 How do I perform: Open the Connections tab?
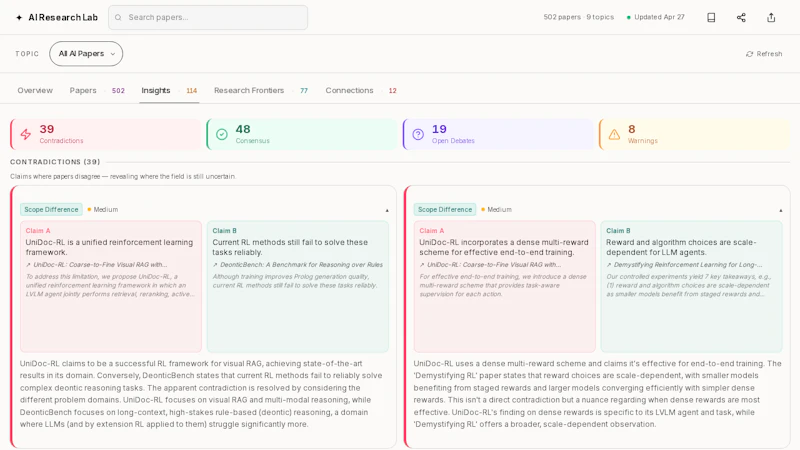coord(349,90)
